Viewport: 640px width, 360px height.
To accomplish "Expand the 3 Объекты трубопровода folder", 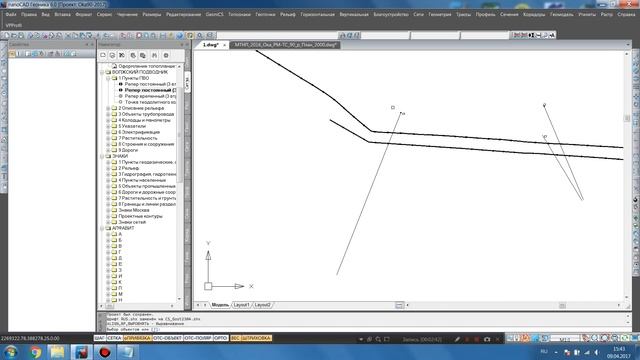I will [108, 114].
